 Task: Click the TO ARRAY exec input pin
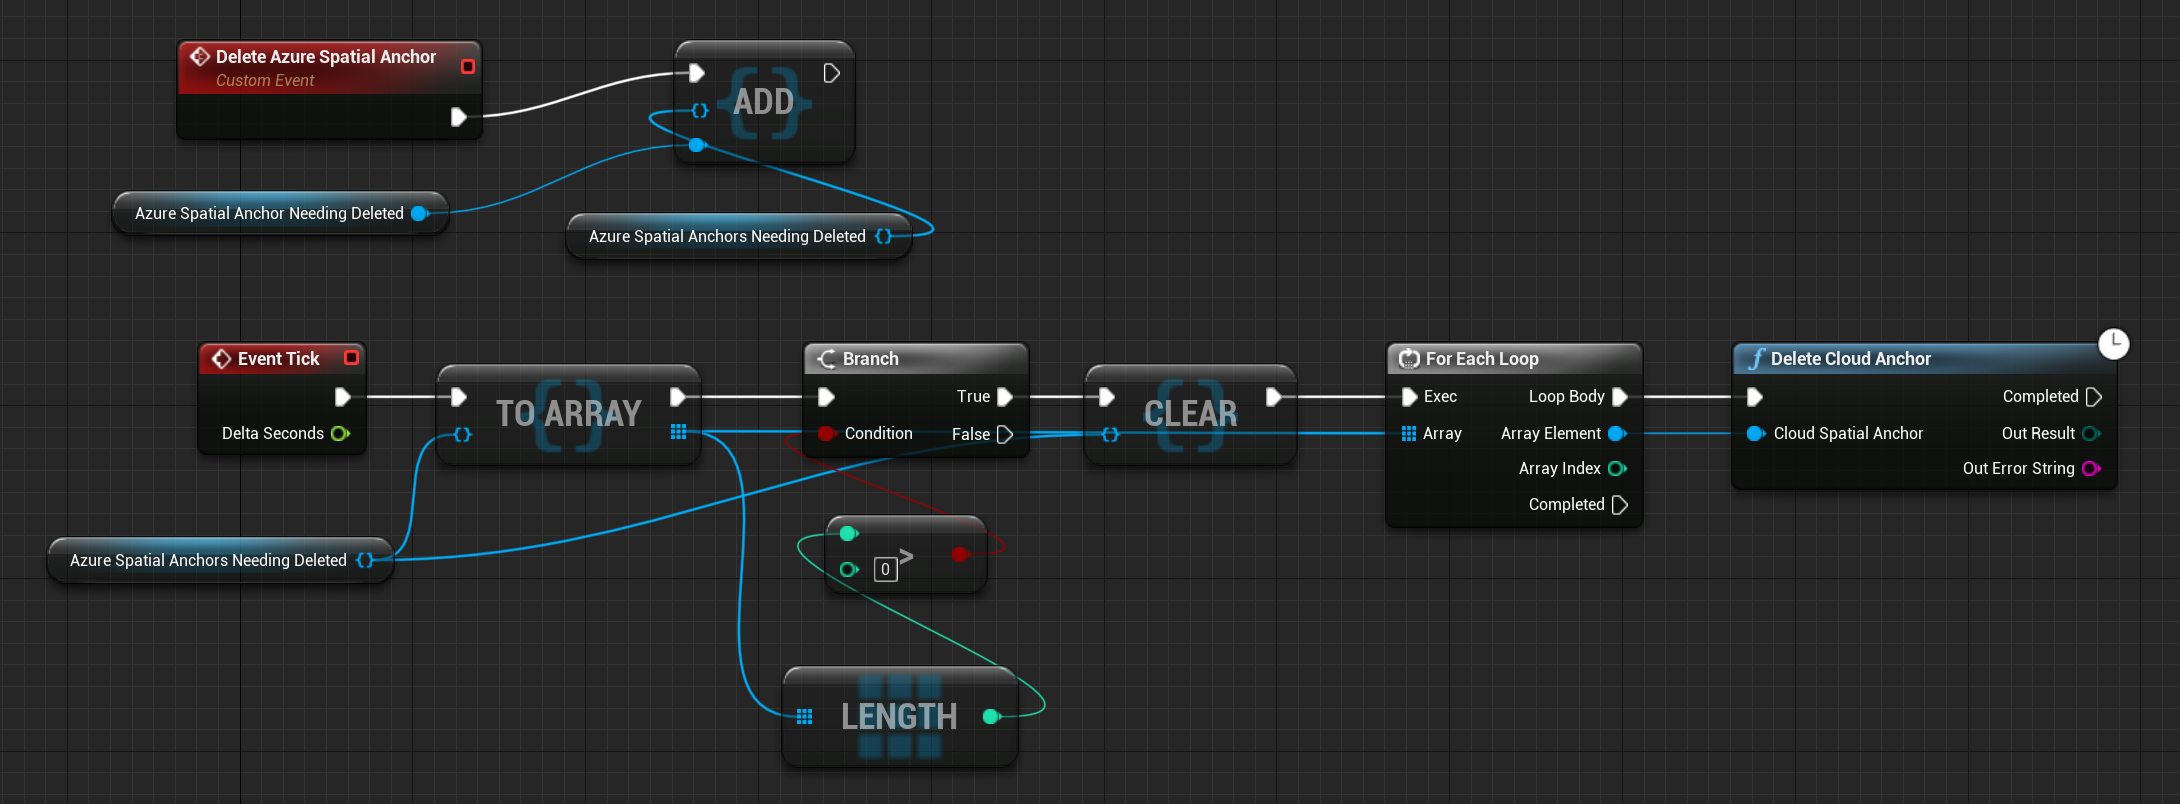(459, 397)
